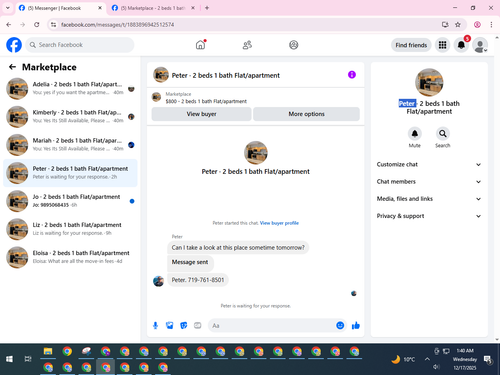This screenshot has height=375, width=500.
Task: Go to the Home feed icon
Action: point(200,45)
